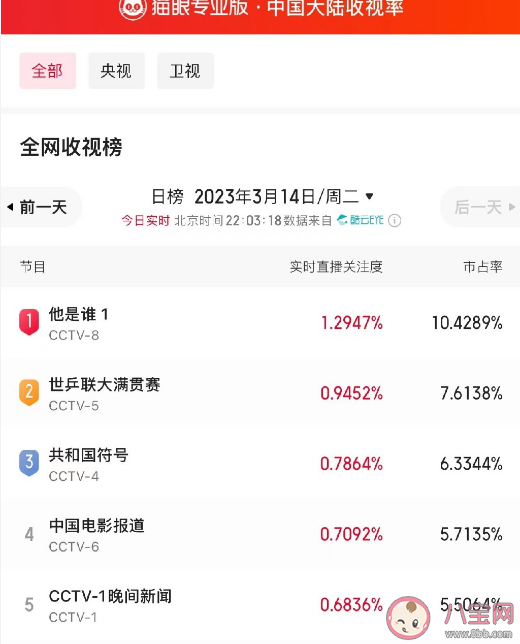Click the red rank 1 badge
520x644 pixels.
[29, 322]
